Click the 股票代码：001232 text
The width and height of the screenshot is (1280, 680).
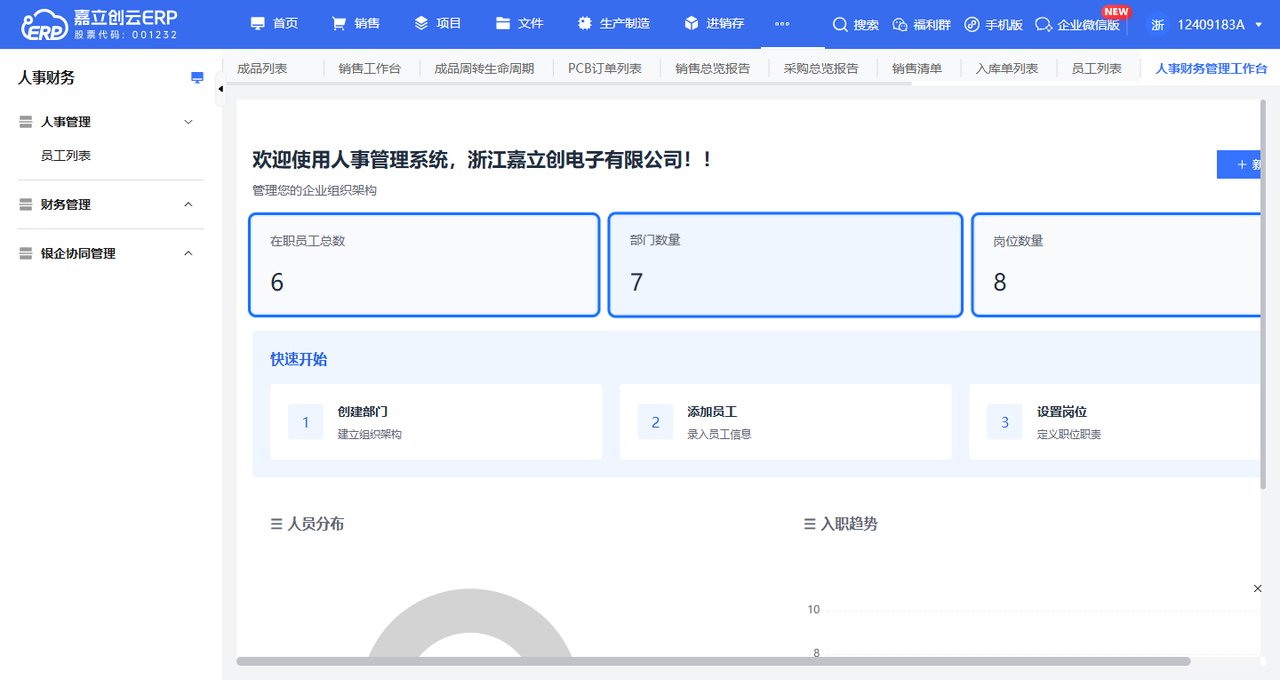126,34
